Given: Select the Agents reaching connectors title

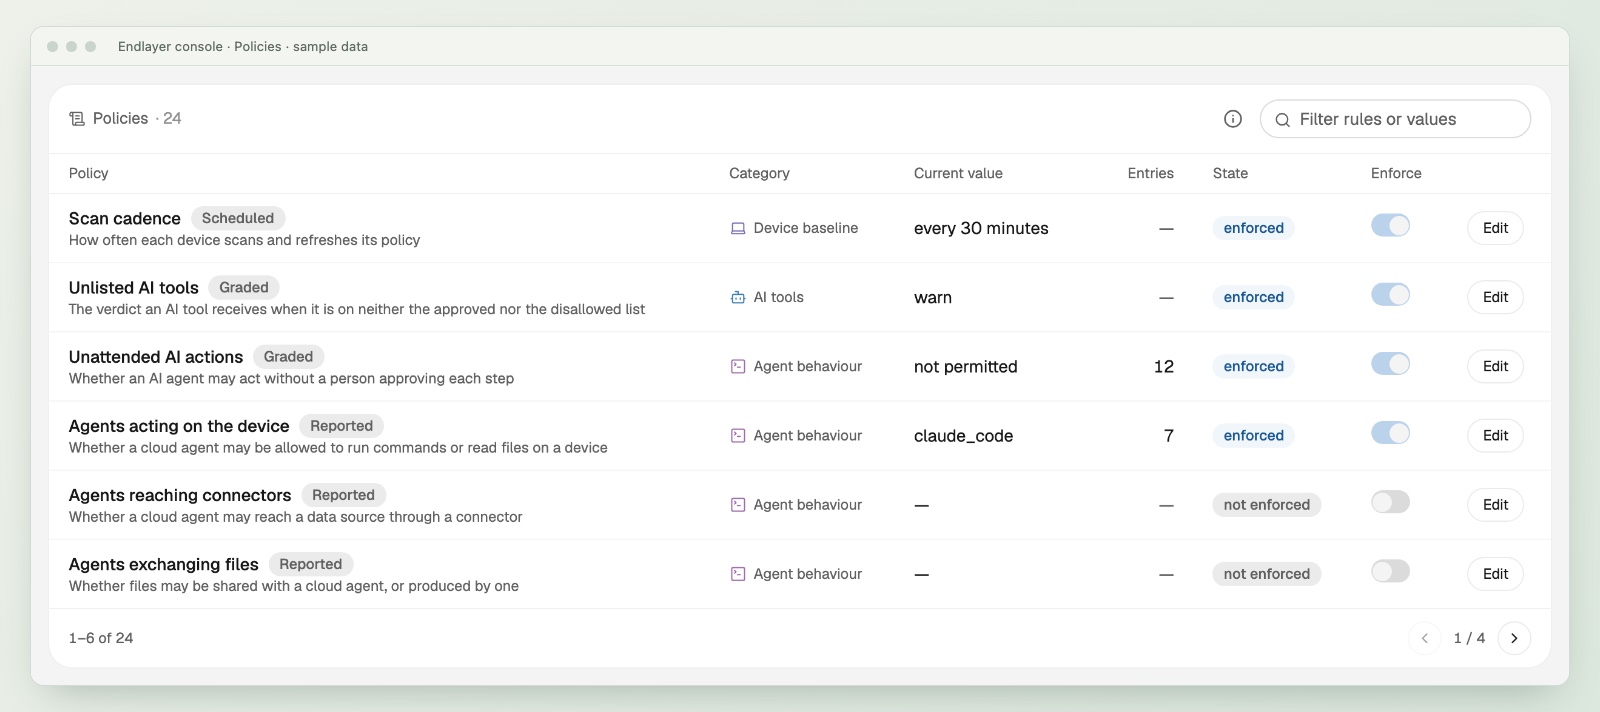Looking at the screenshot, I should pyautogui.click(x=180, y=495).
